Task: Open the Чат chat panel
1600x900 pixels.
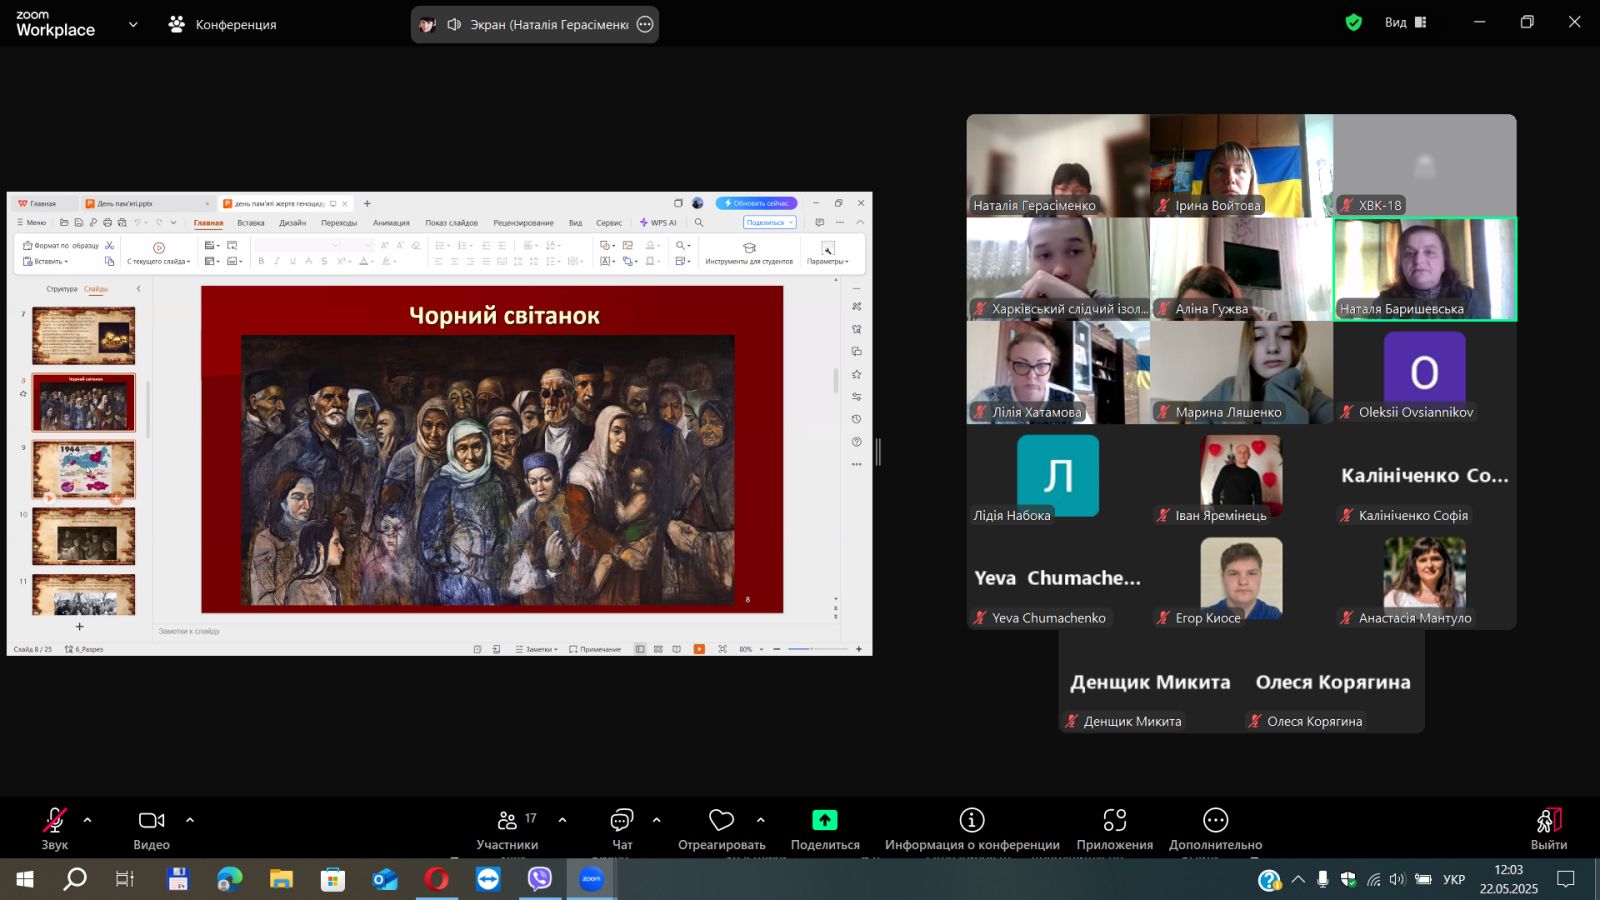Action: 622,829
